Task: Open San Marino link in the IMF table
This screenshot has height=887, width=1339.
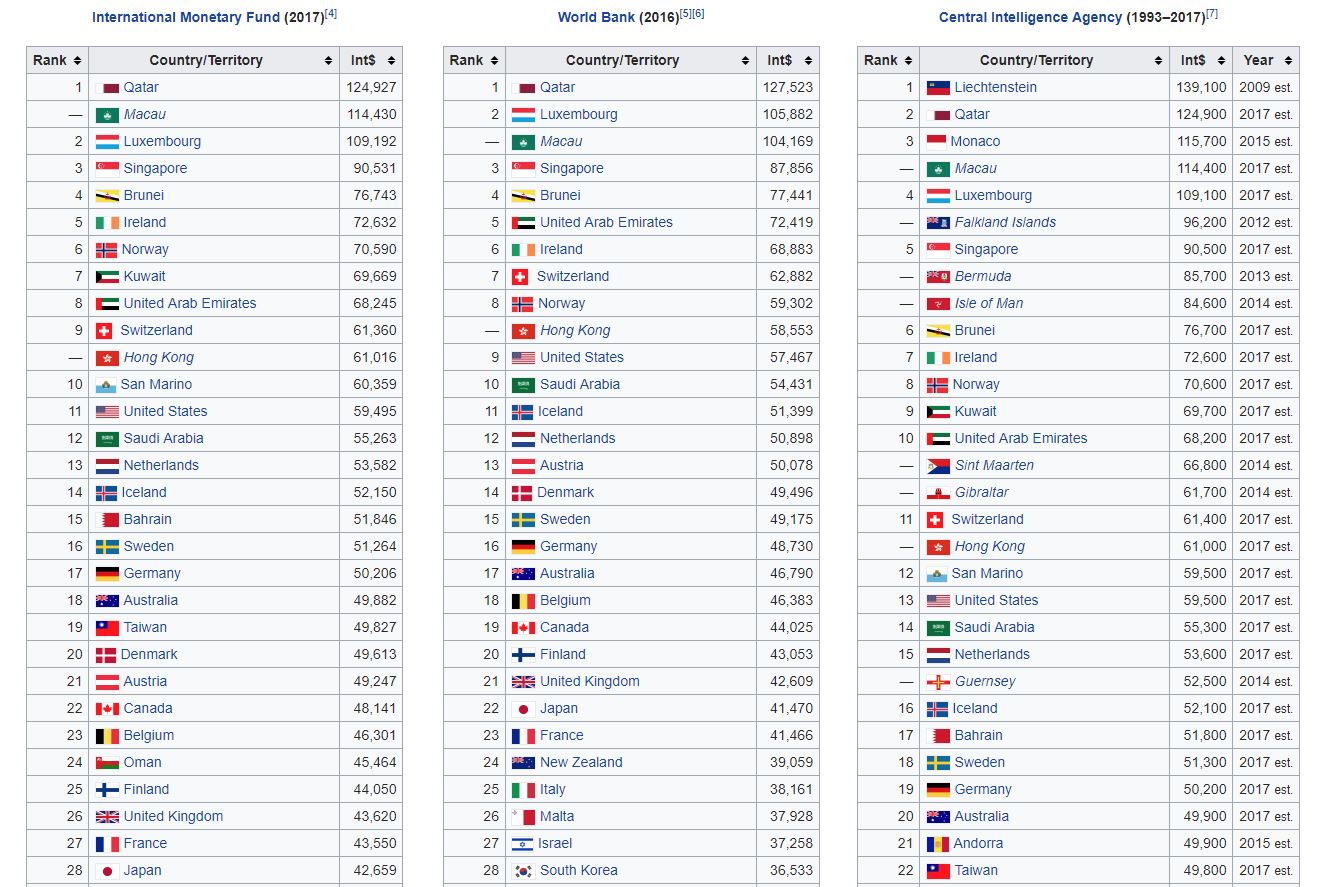Action: 156,385
